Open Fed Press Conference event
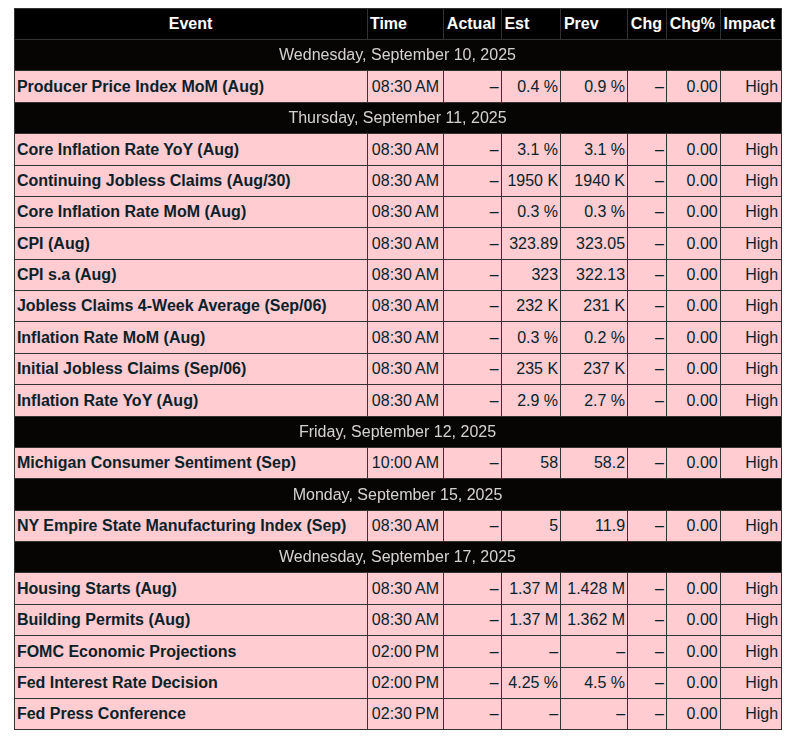The image size is (801, 739). (x=102, y=713)
